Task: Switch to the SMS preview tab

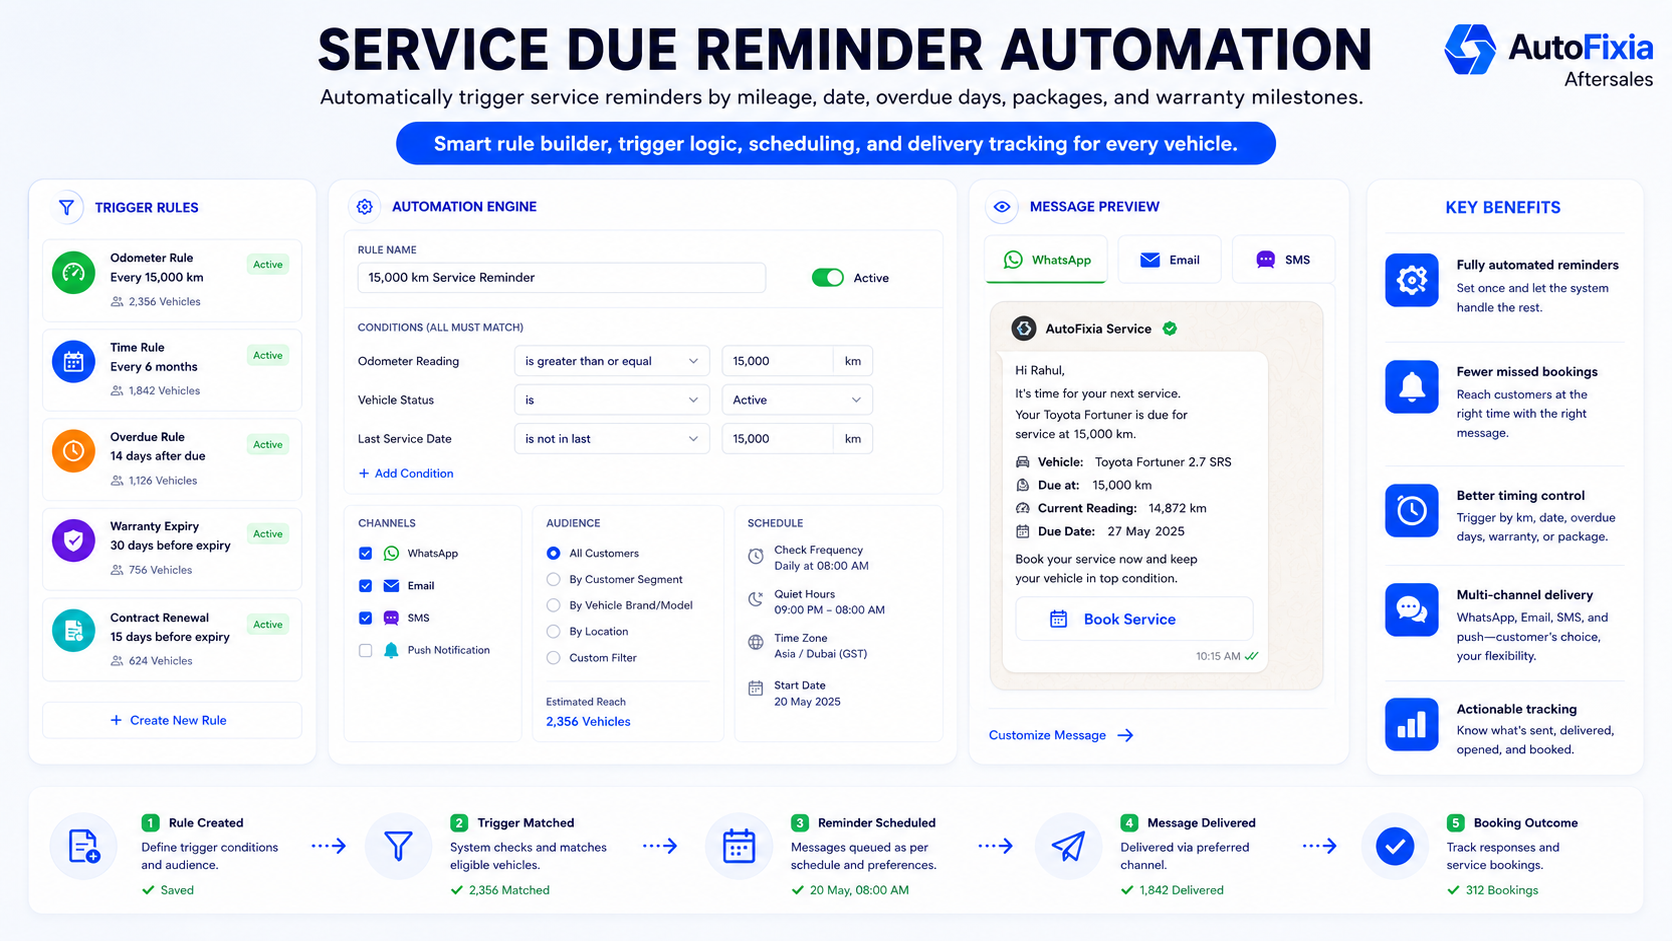Action: click(1283, 260)
